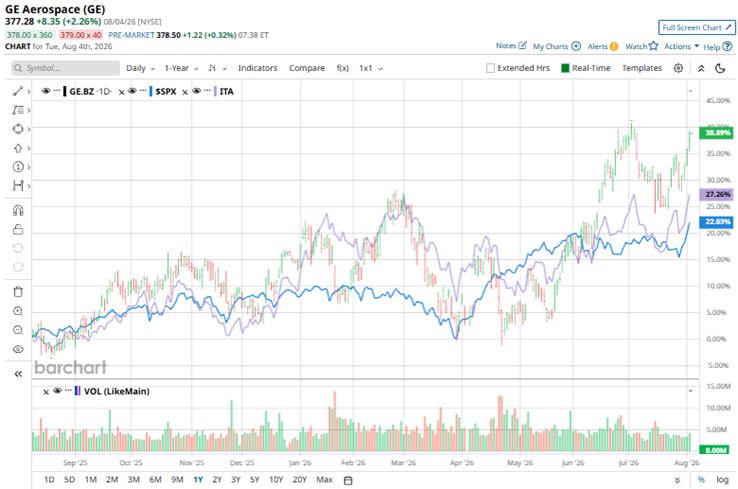
Task: Hide the ITA series eye toggle
Action: click(196, 91)
